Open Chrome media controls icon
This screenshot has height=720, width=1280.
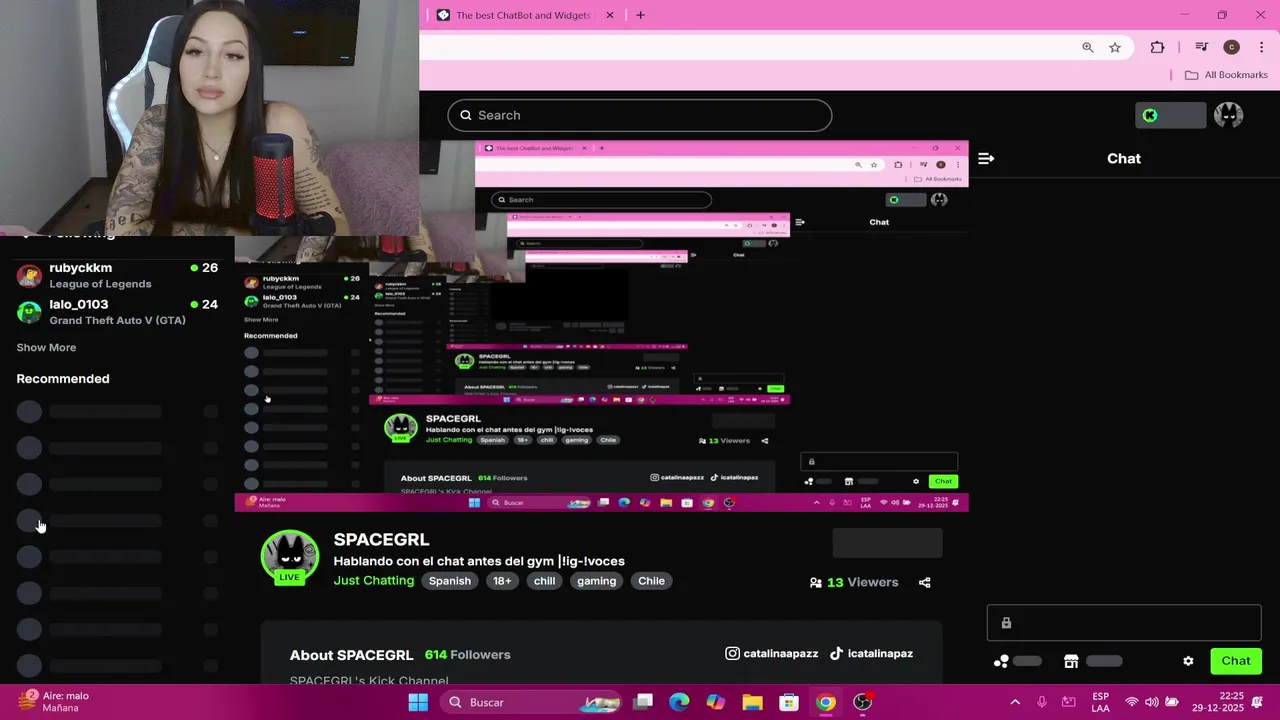(1202, 47)
